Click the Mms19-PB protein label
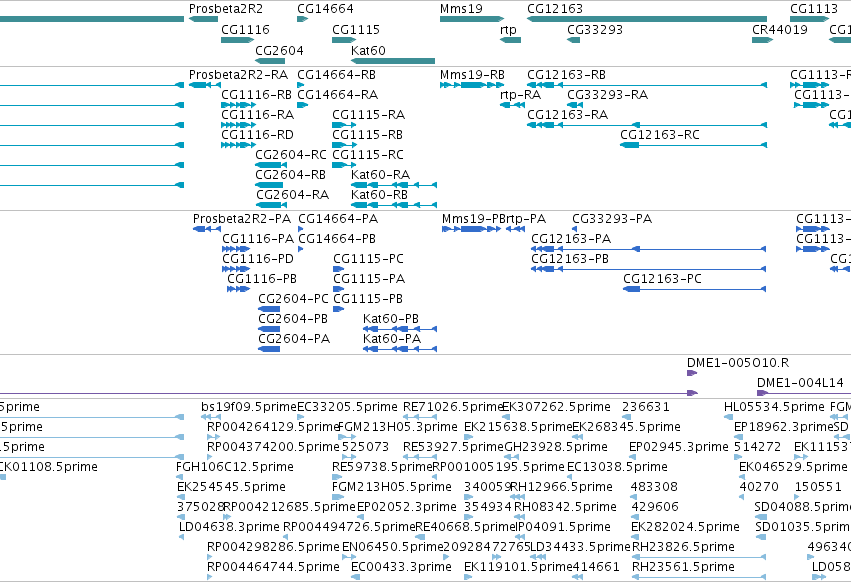Image resolution: width=851 pixels, height=582 pixels. point(474,219)
